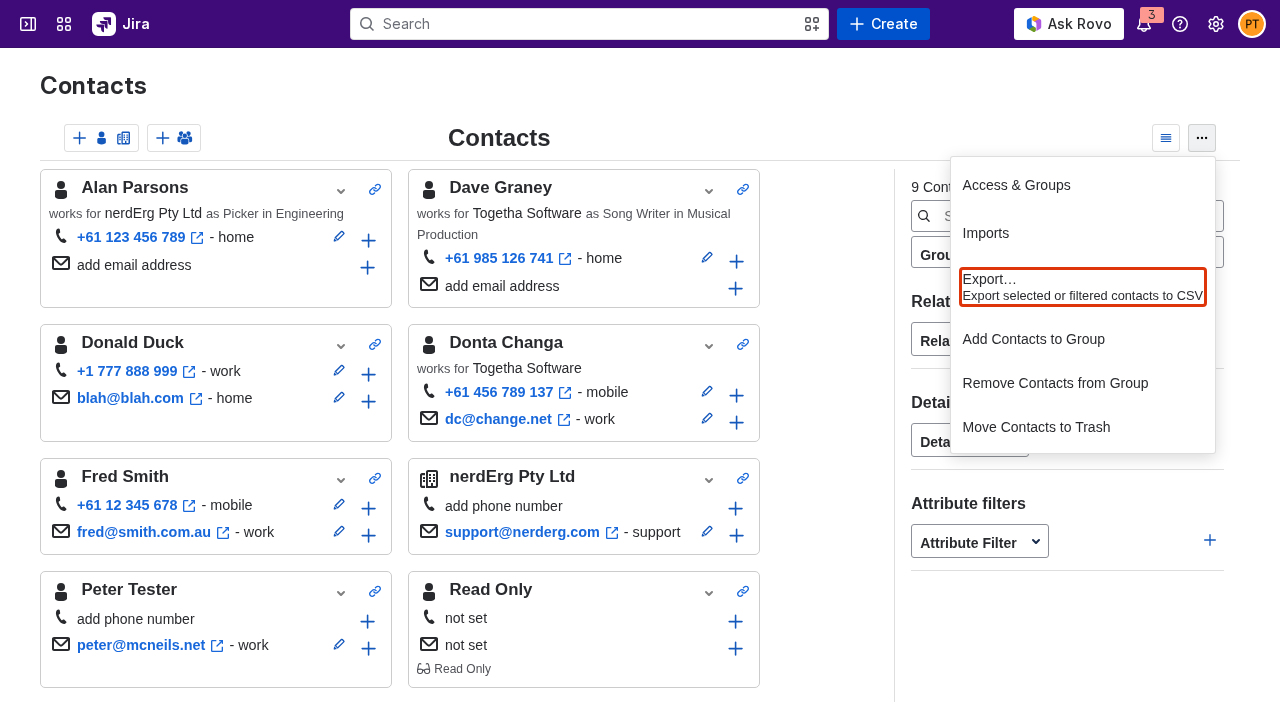
Task: Click the link icon on Alan Parsons card
Action: 375,189
